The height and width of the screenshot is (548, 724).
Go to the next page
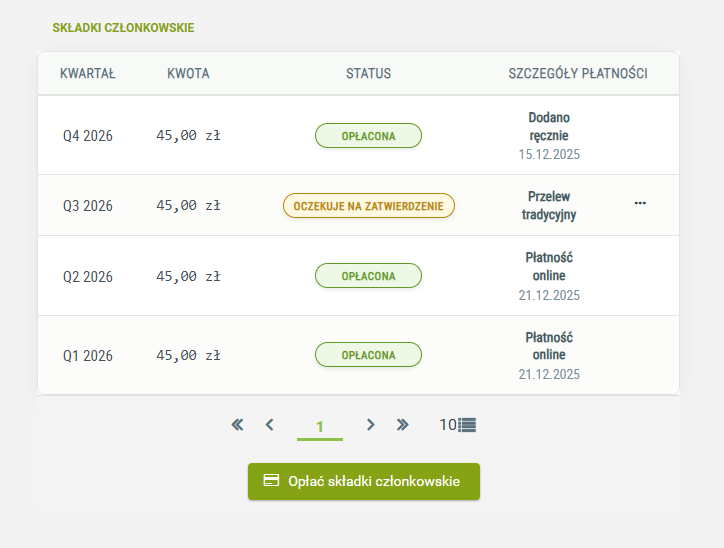coord(370,425)
